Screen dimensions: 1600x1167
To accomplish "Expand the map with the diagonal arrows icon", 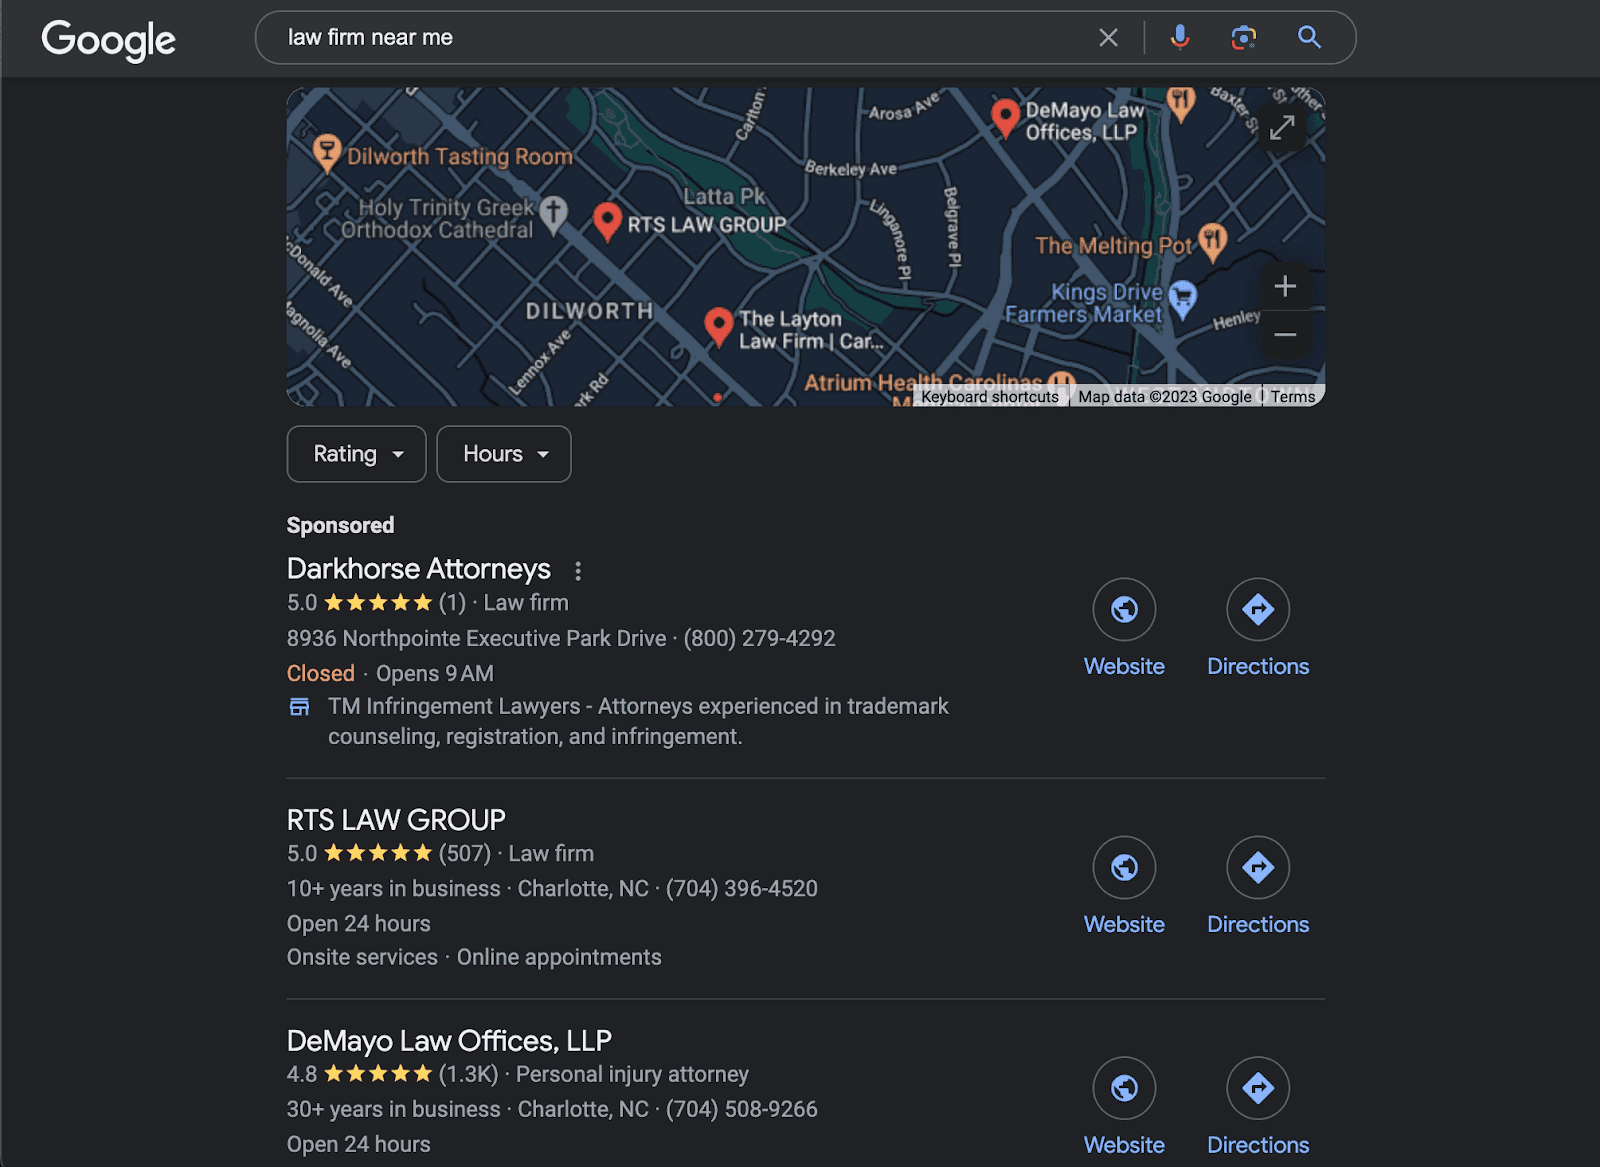I will 1283,128.
